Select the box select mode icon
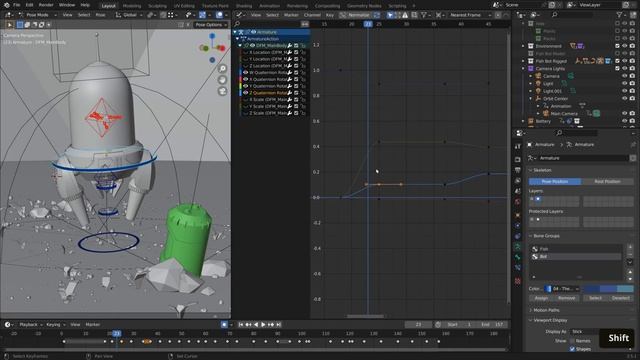Screen dimensions: 640x360 coord(20,24)
